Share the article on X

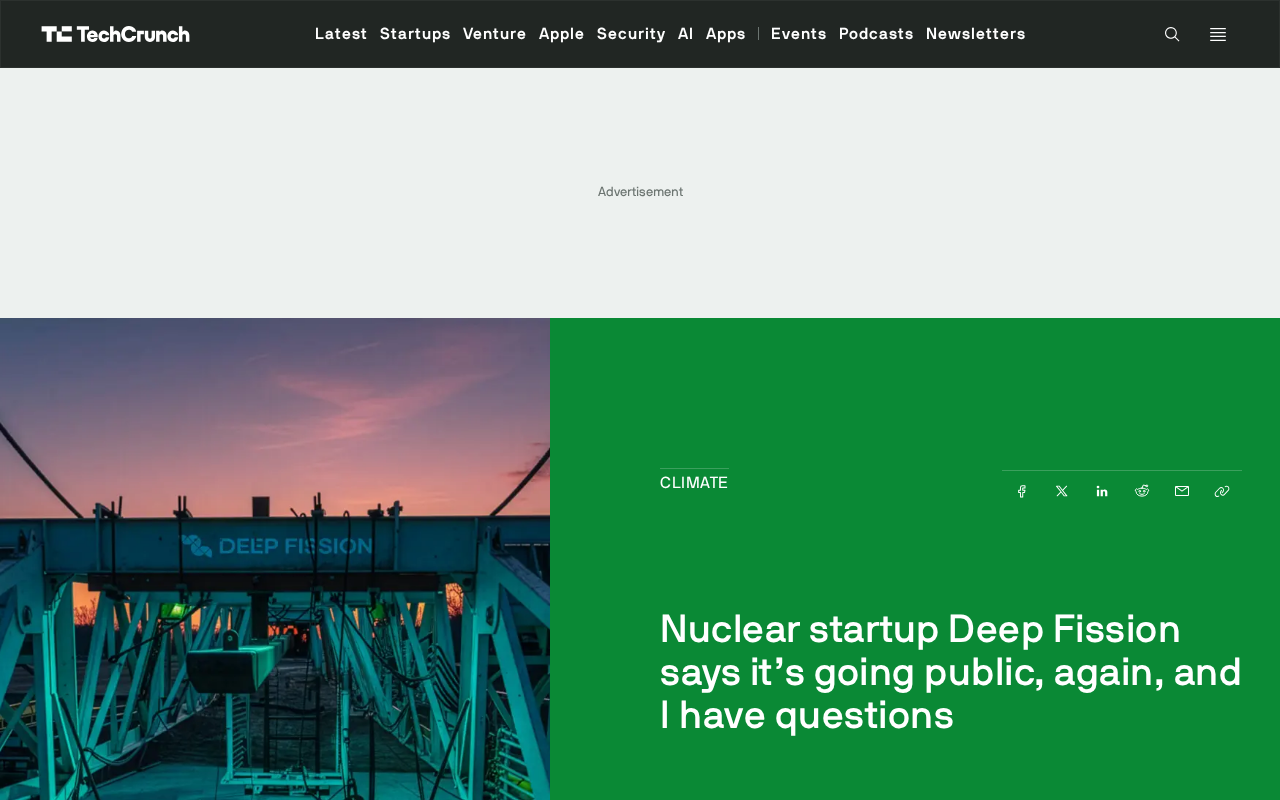(x=1062, y=491)
